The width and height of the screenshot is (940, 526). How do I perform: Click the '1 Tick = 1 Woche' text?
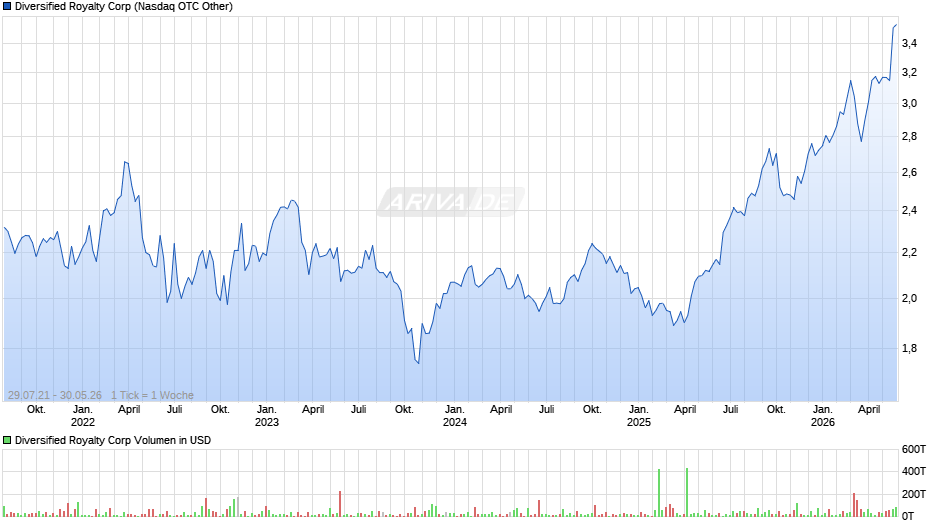152,395
